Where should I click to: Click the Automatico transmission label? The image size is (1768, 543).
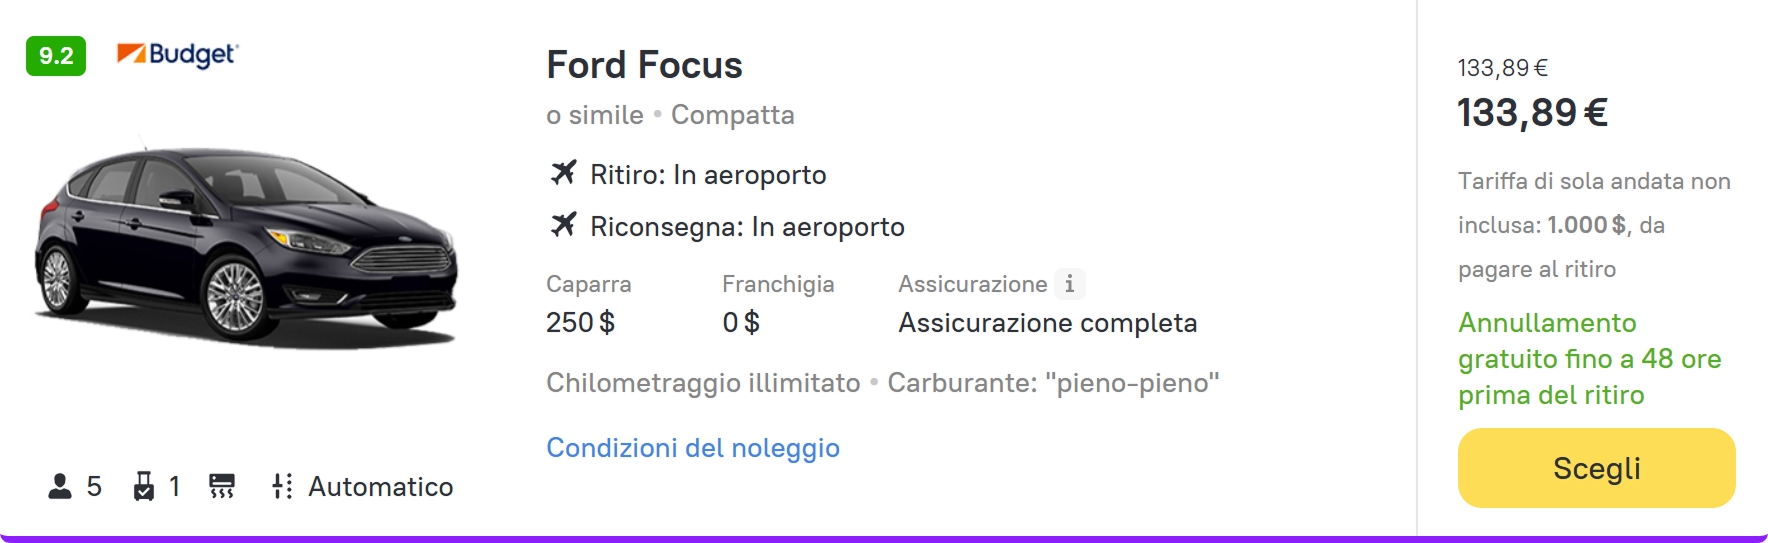[x=380, y=487]
